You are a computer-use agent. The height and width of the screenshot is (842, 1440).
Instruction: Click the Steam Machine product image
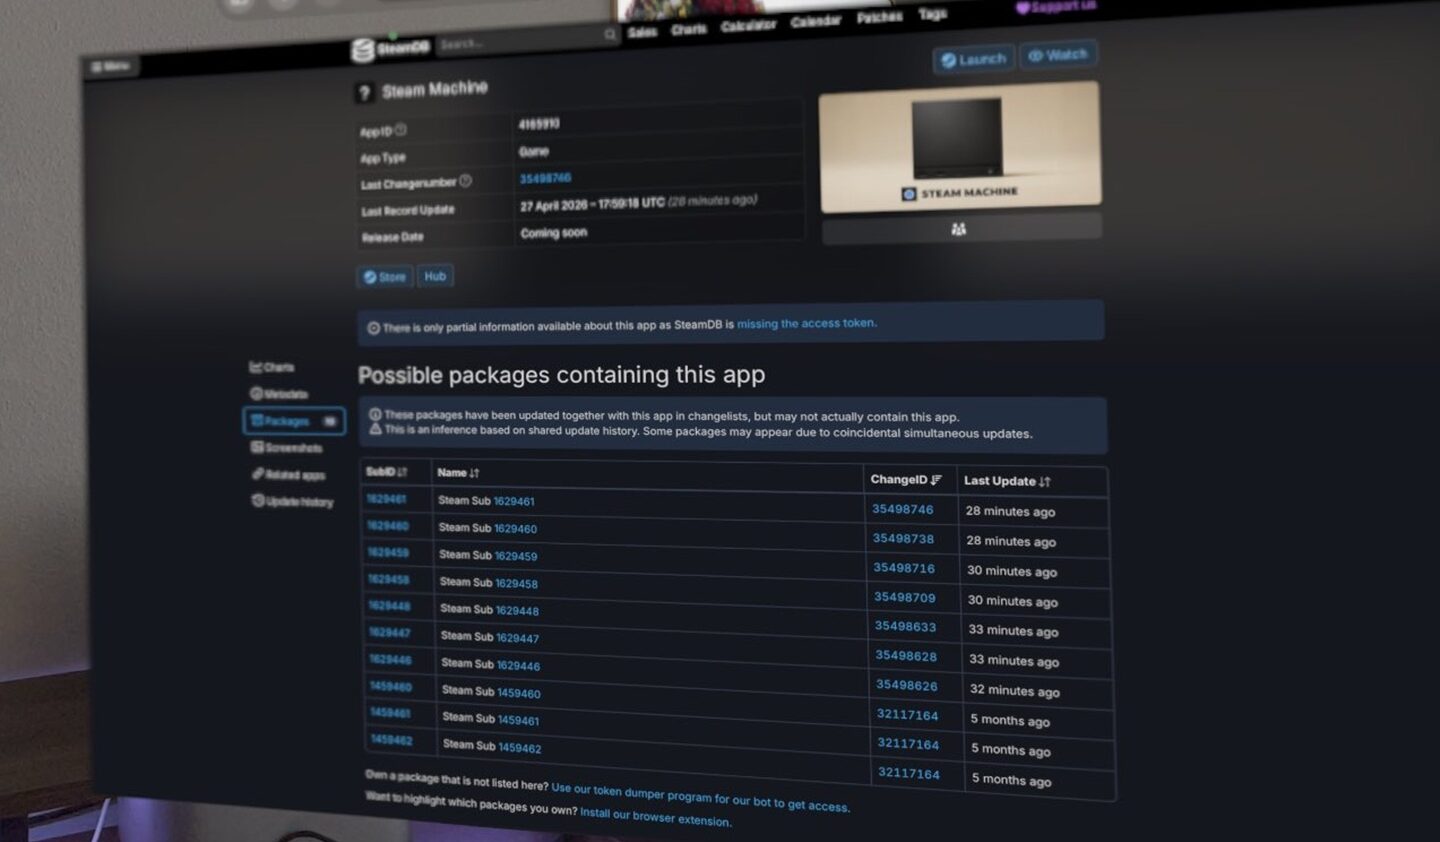tap(960, 145)
